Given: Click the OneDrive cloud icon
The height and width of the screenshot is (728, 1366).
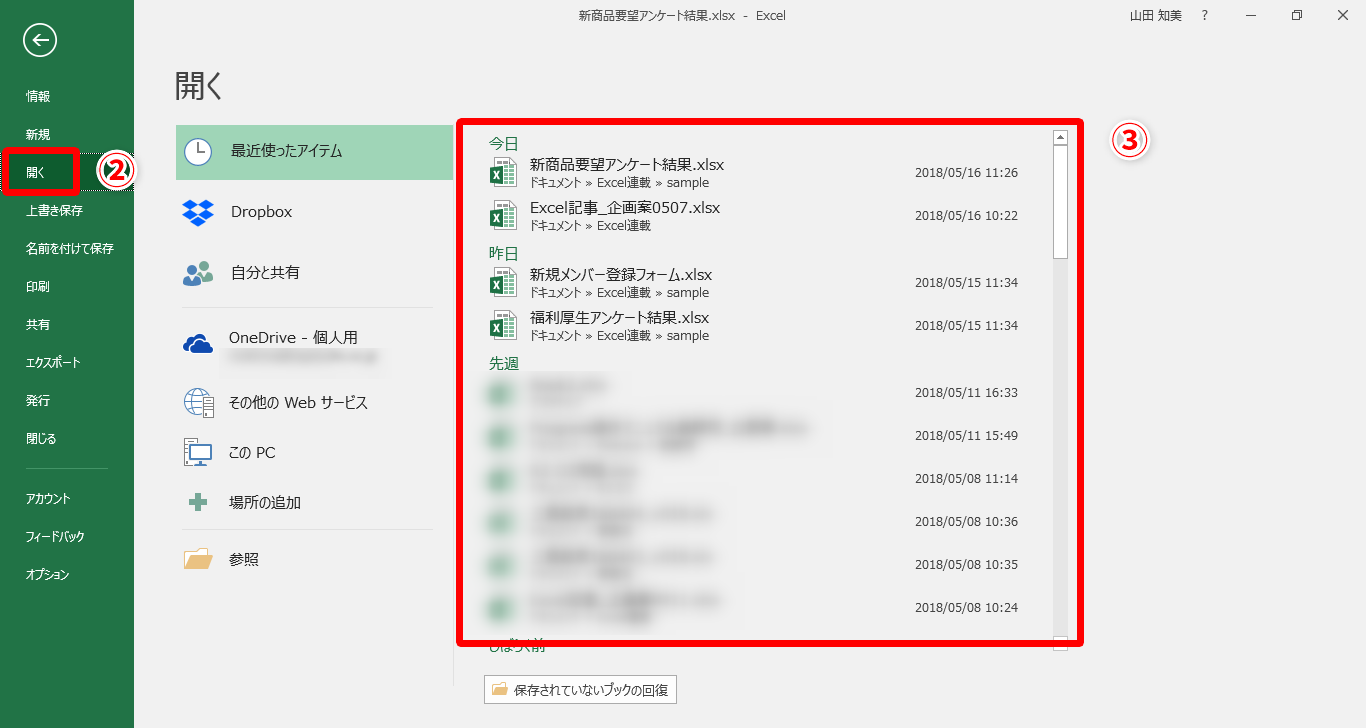Looking at the screenshot, I should 198,344.
